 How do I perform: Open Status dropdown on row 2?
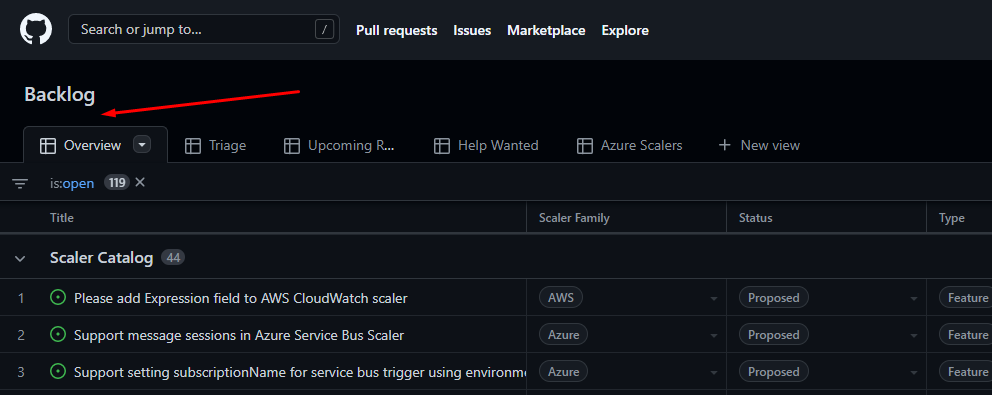click(914, 335)
